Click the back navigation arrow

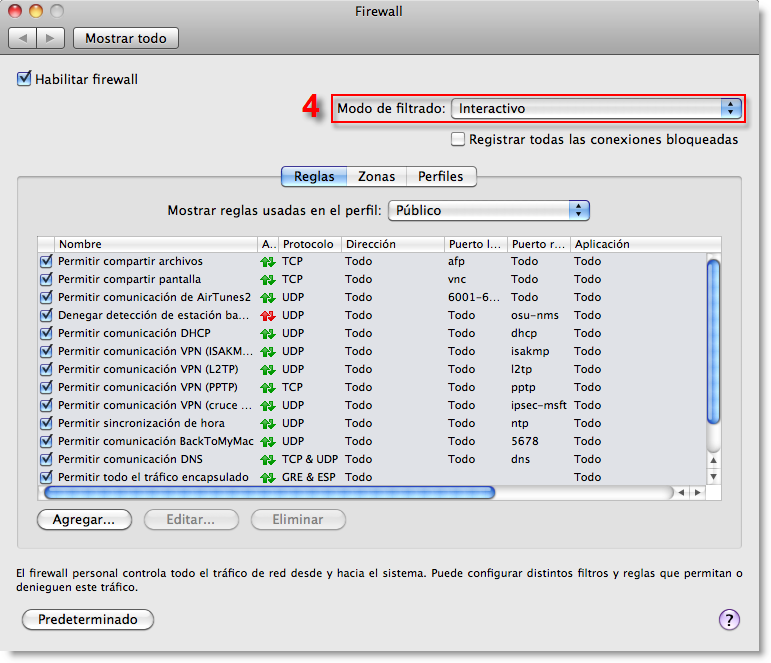24,38
